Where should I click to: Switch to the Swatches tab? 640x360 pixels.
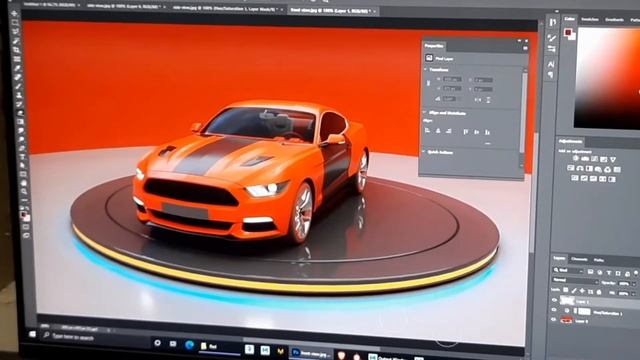[590, 19]
